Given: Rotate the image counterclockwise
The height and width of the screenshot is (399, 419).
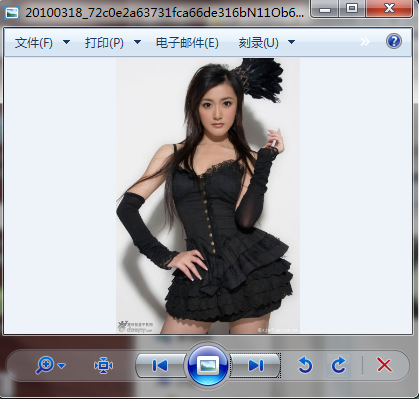Looking at the screenshot, I should [x=305, y=365].
